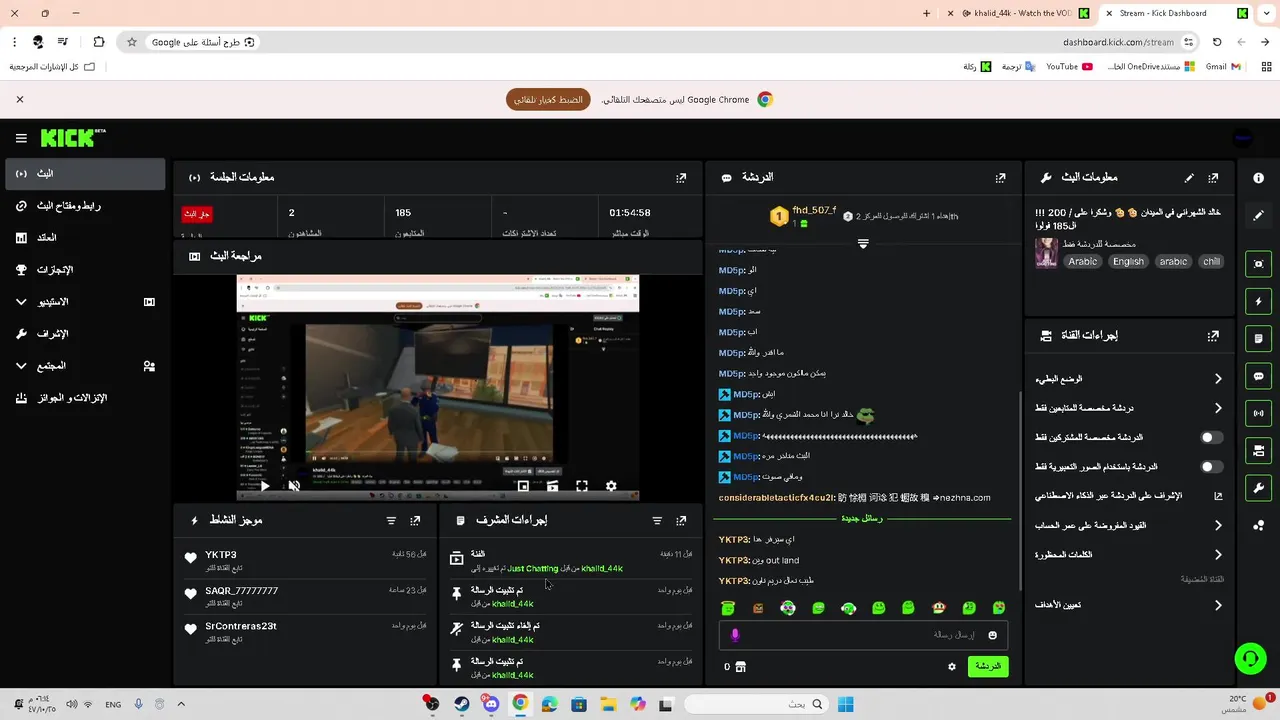This screenshot has width=1280, height=720.
Task: Toggle the channel actions widget in the right rail
Action: pyautogui.click(x=1258, y=450)
